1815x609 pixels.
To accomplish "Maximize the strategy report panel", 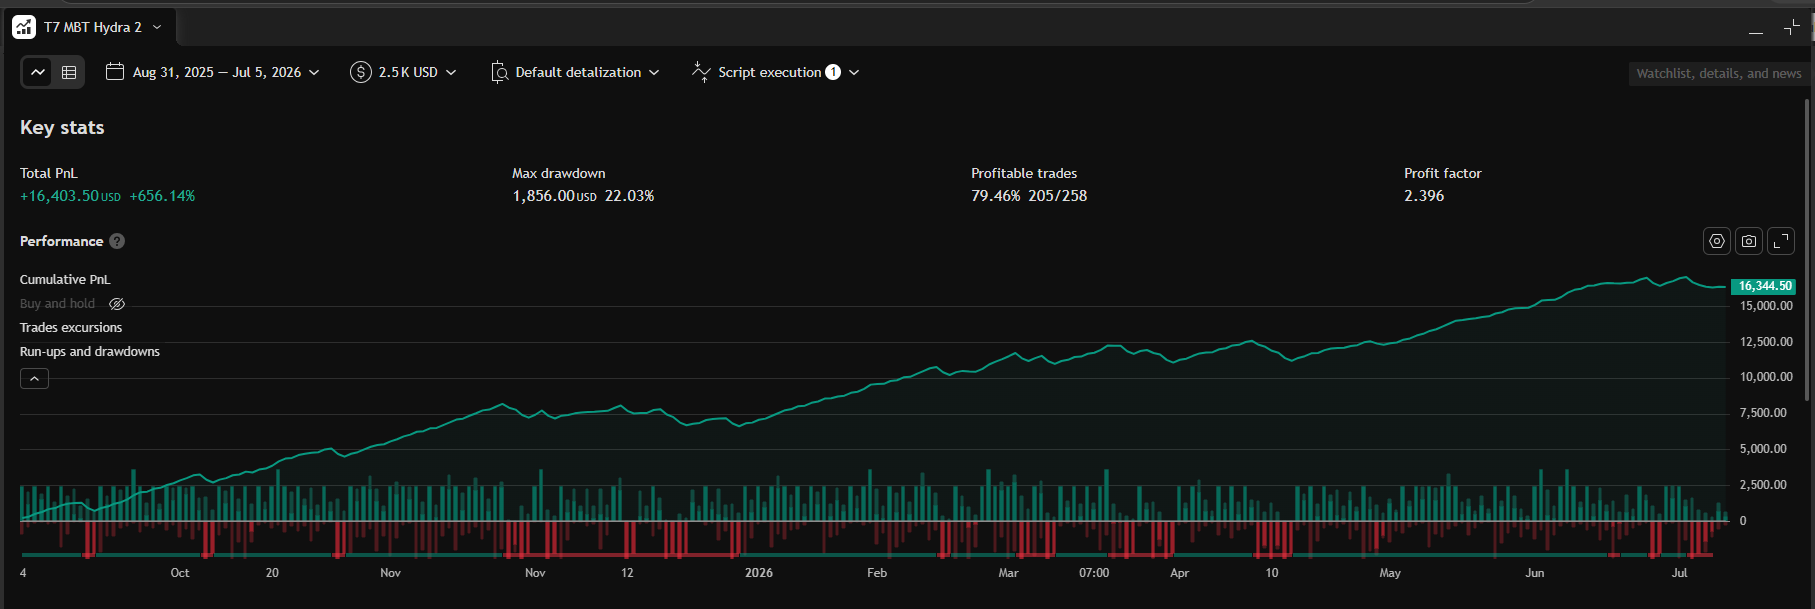I will pos(1791,27).
